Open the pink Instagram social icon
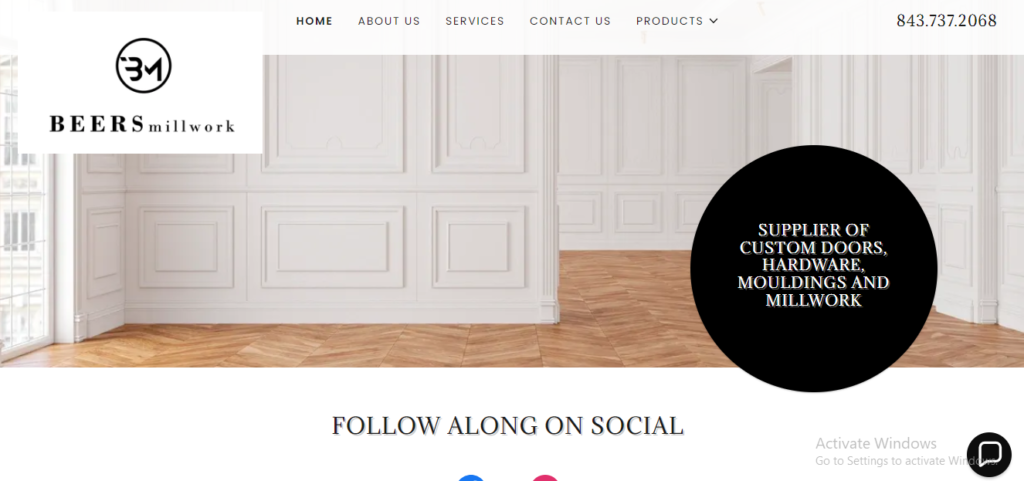1024x481 pixels. click(545, 478)
